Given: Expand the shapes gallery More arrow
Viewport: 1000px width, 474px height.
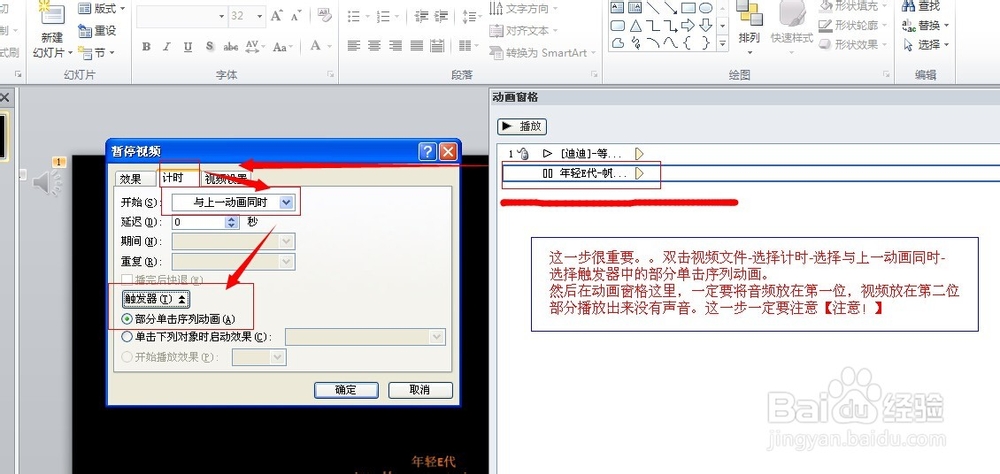Looking at the screenshot, I should coord(723,43).
